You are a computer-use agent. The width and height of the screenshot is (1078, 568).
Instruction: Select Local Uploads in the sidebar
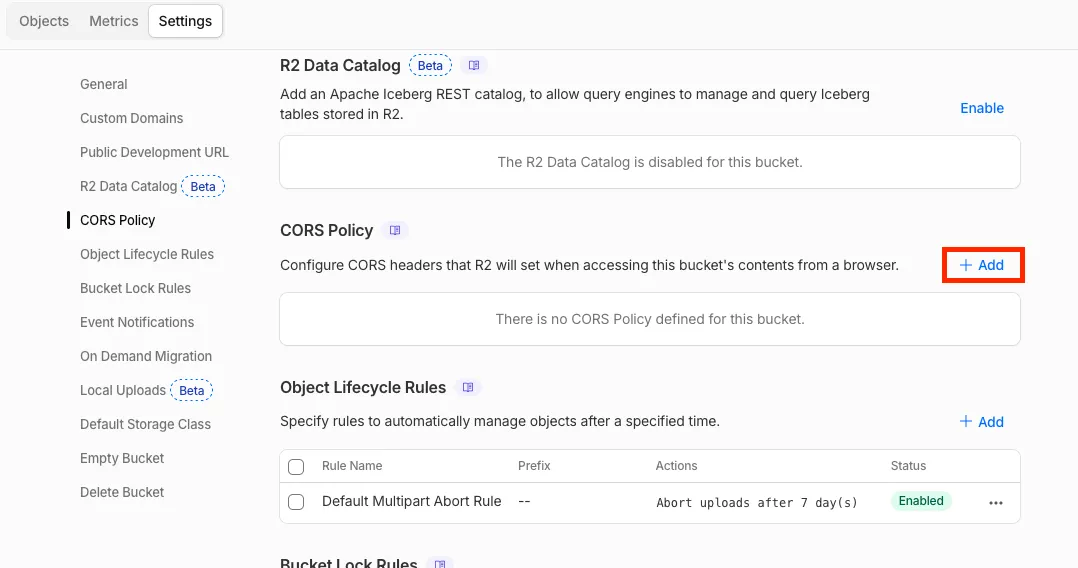point(123,391)
